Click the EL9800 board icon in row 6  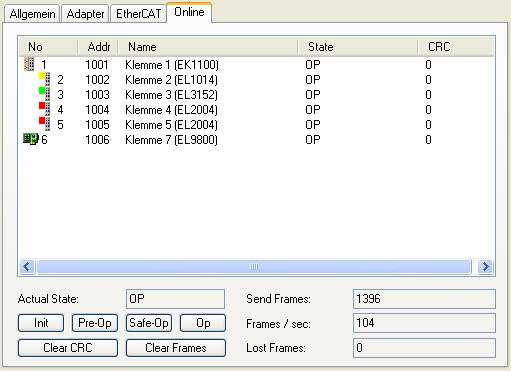(x=31, y=139)
